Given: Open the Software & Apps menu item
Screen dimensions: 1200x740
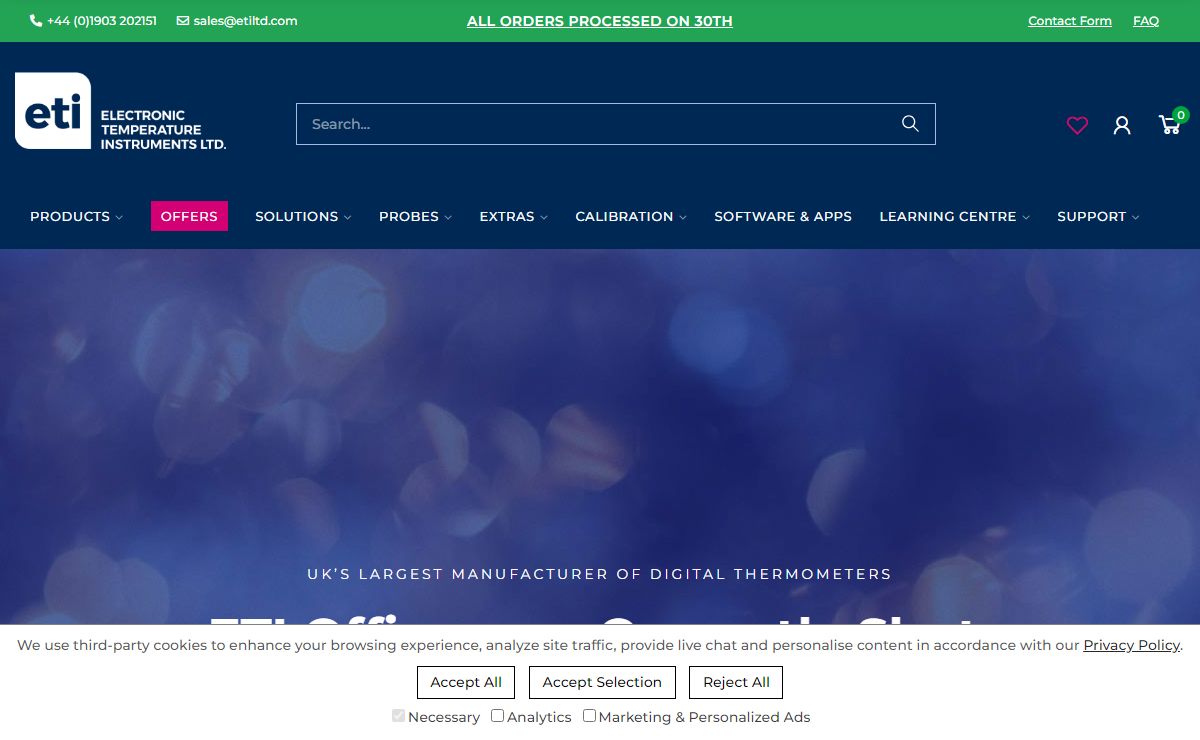Looking at the screenshot, I should click(x=783, y=216).
